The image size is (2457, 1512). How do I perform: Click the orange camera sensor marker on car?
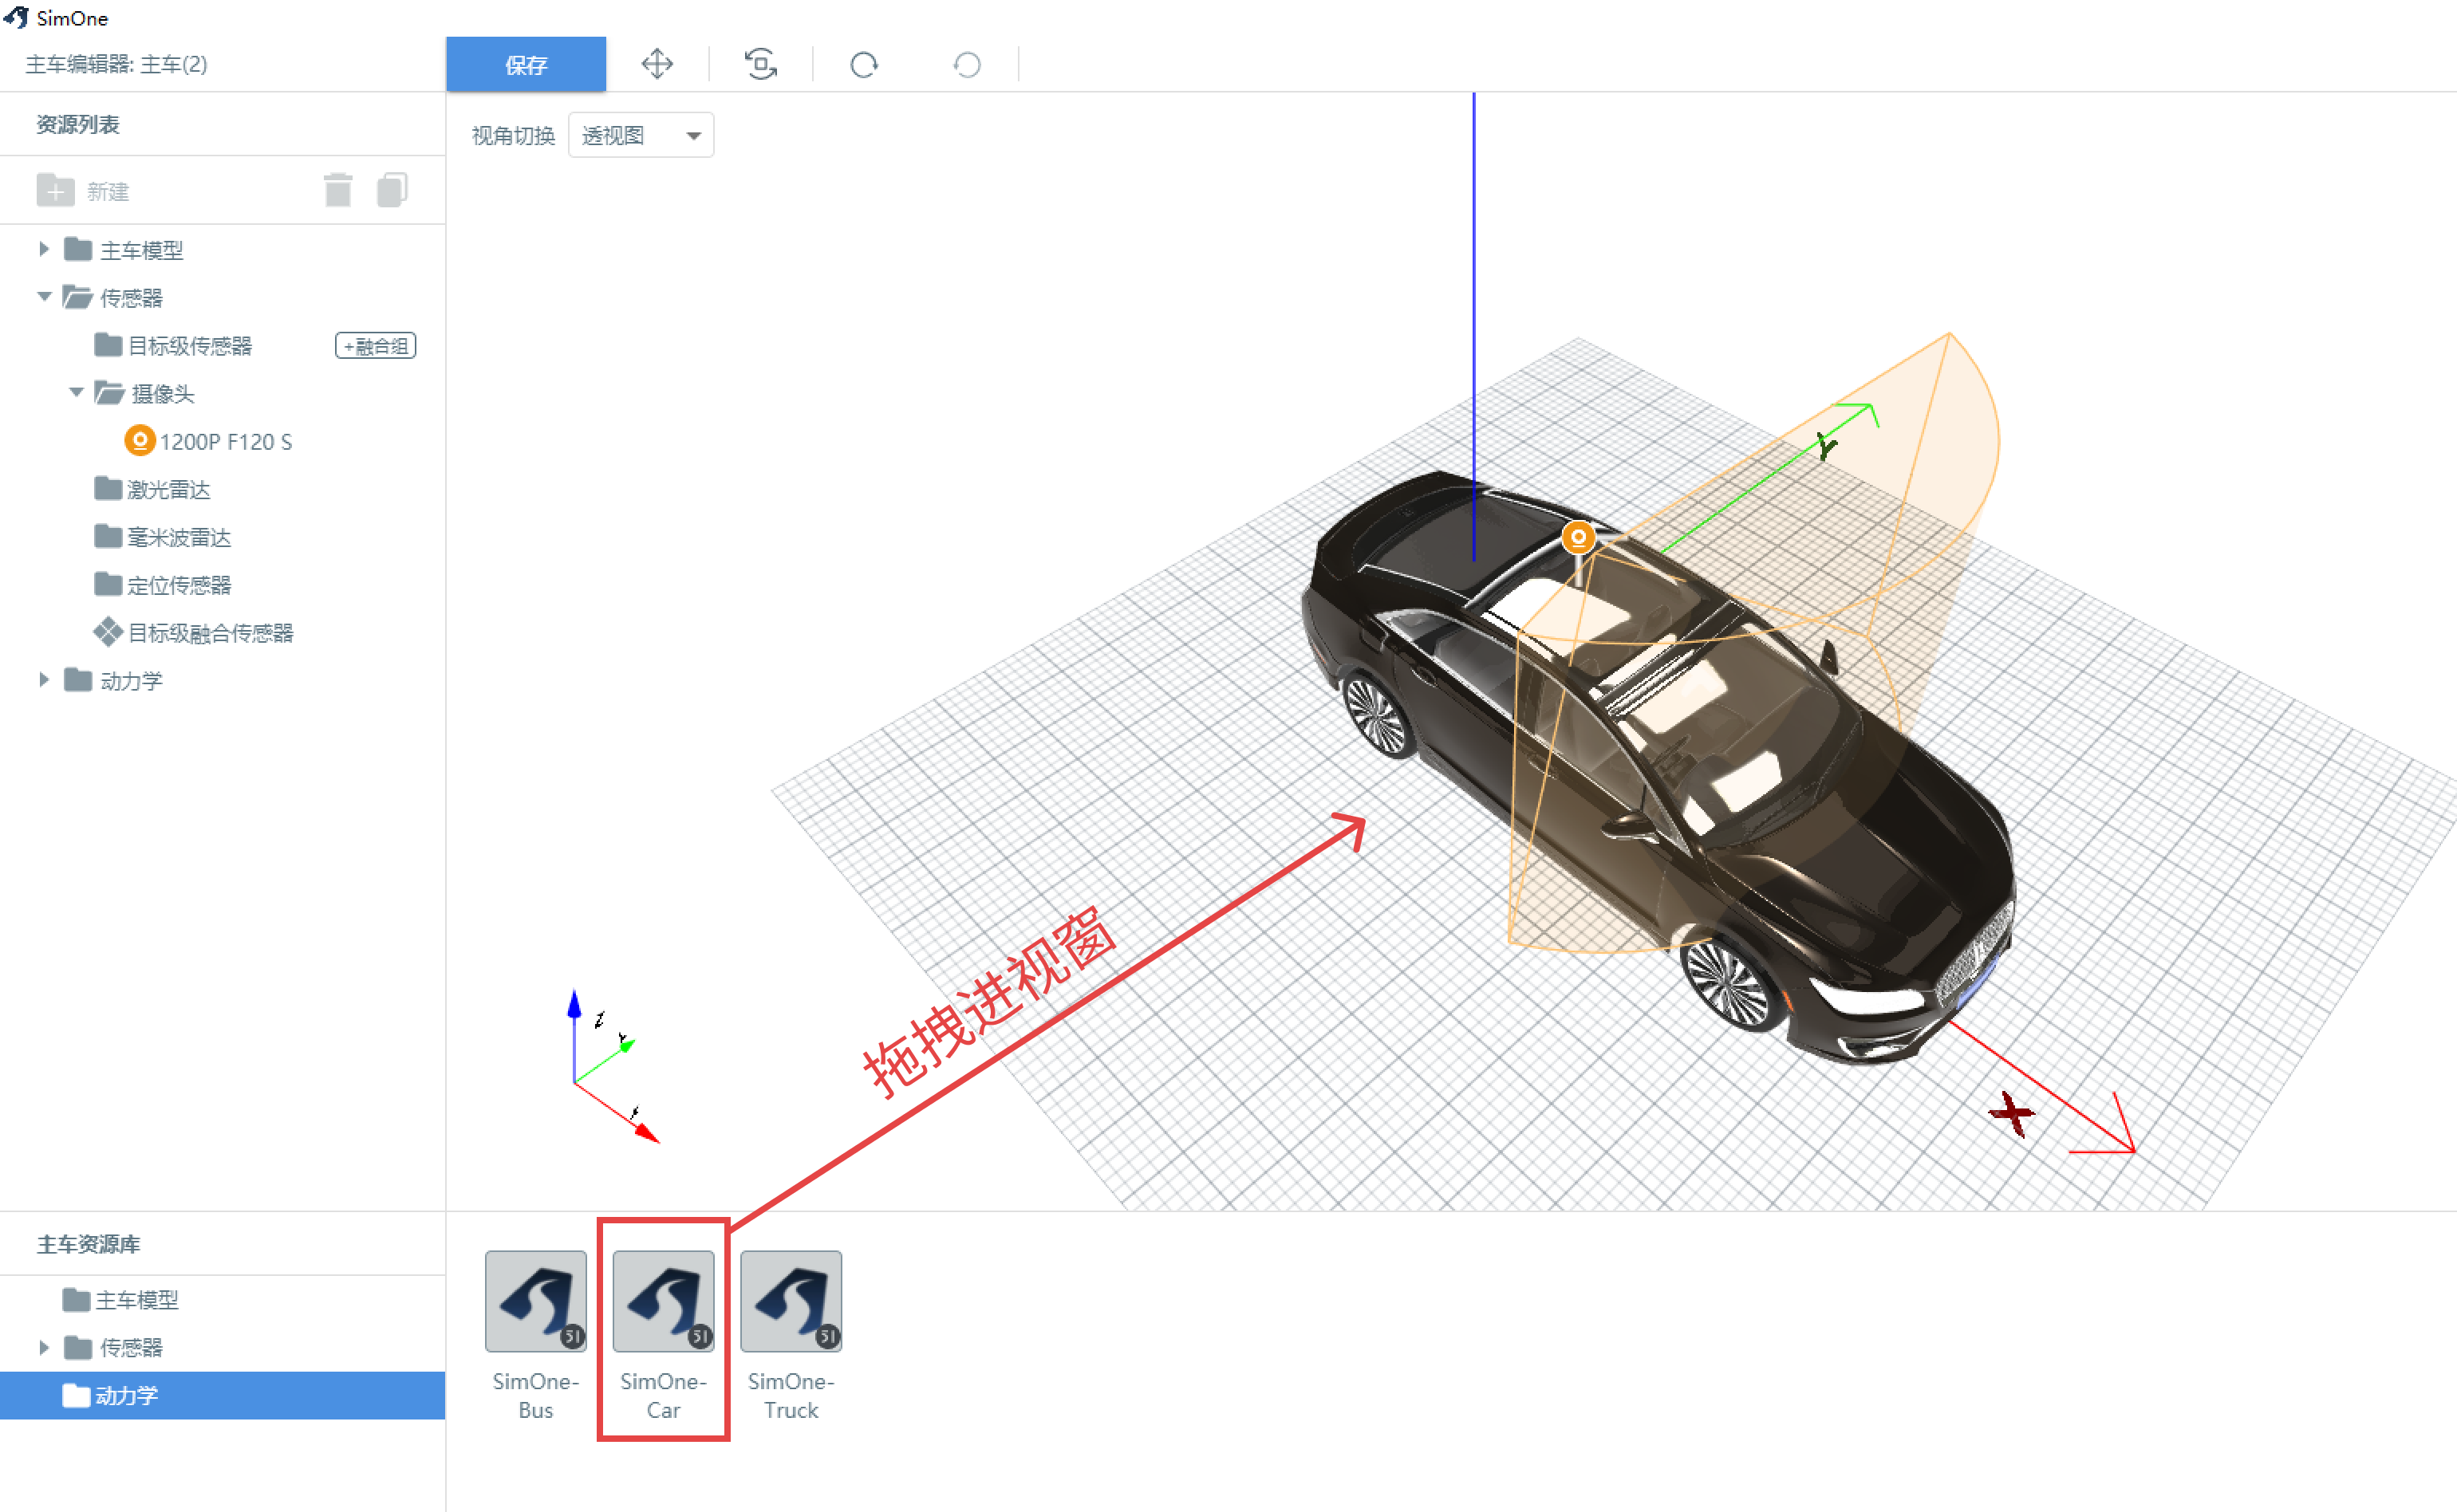1578,538
